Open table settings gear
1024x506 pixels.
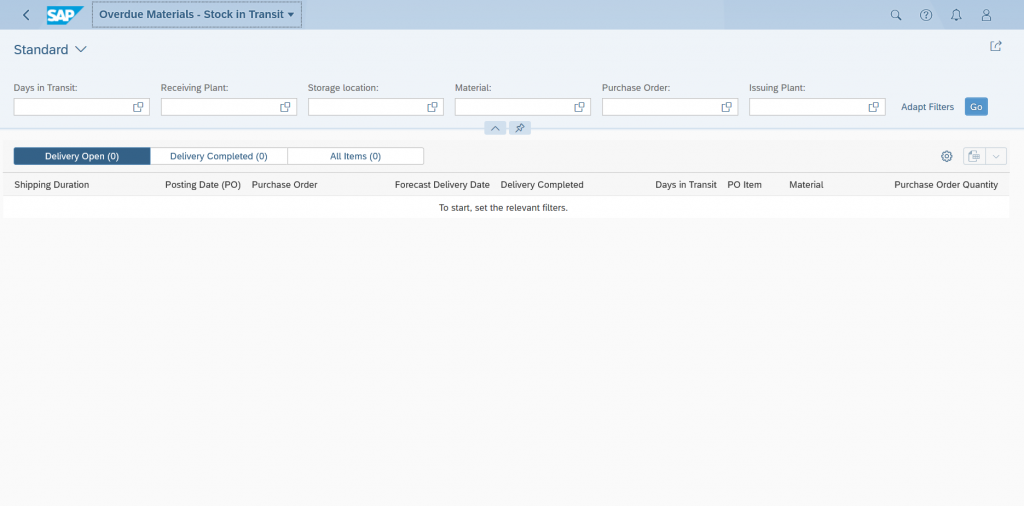(946, 156)
